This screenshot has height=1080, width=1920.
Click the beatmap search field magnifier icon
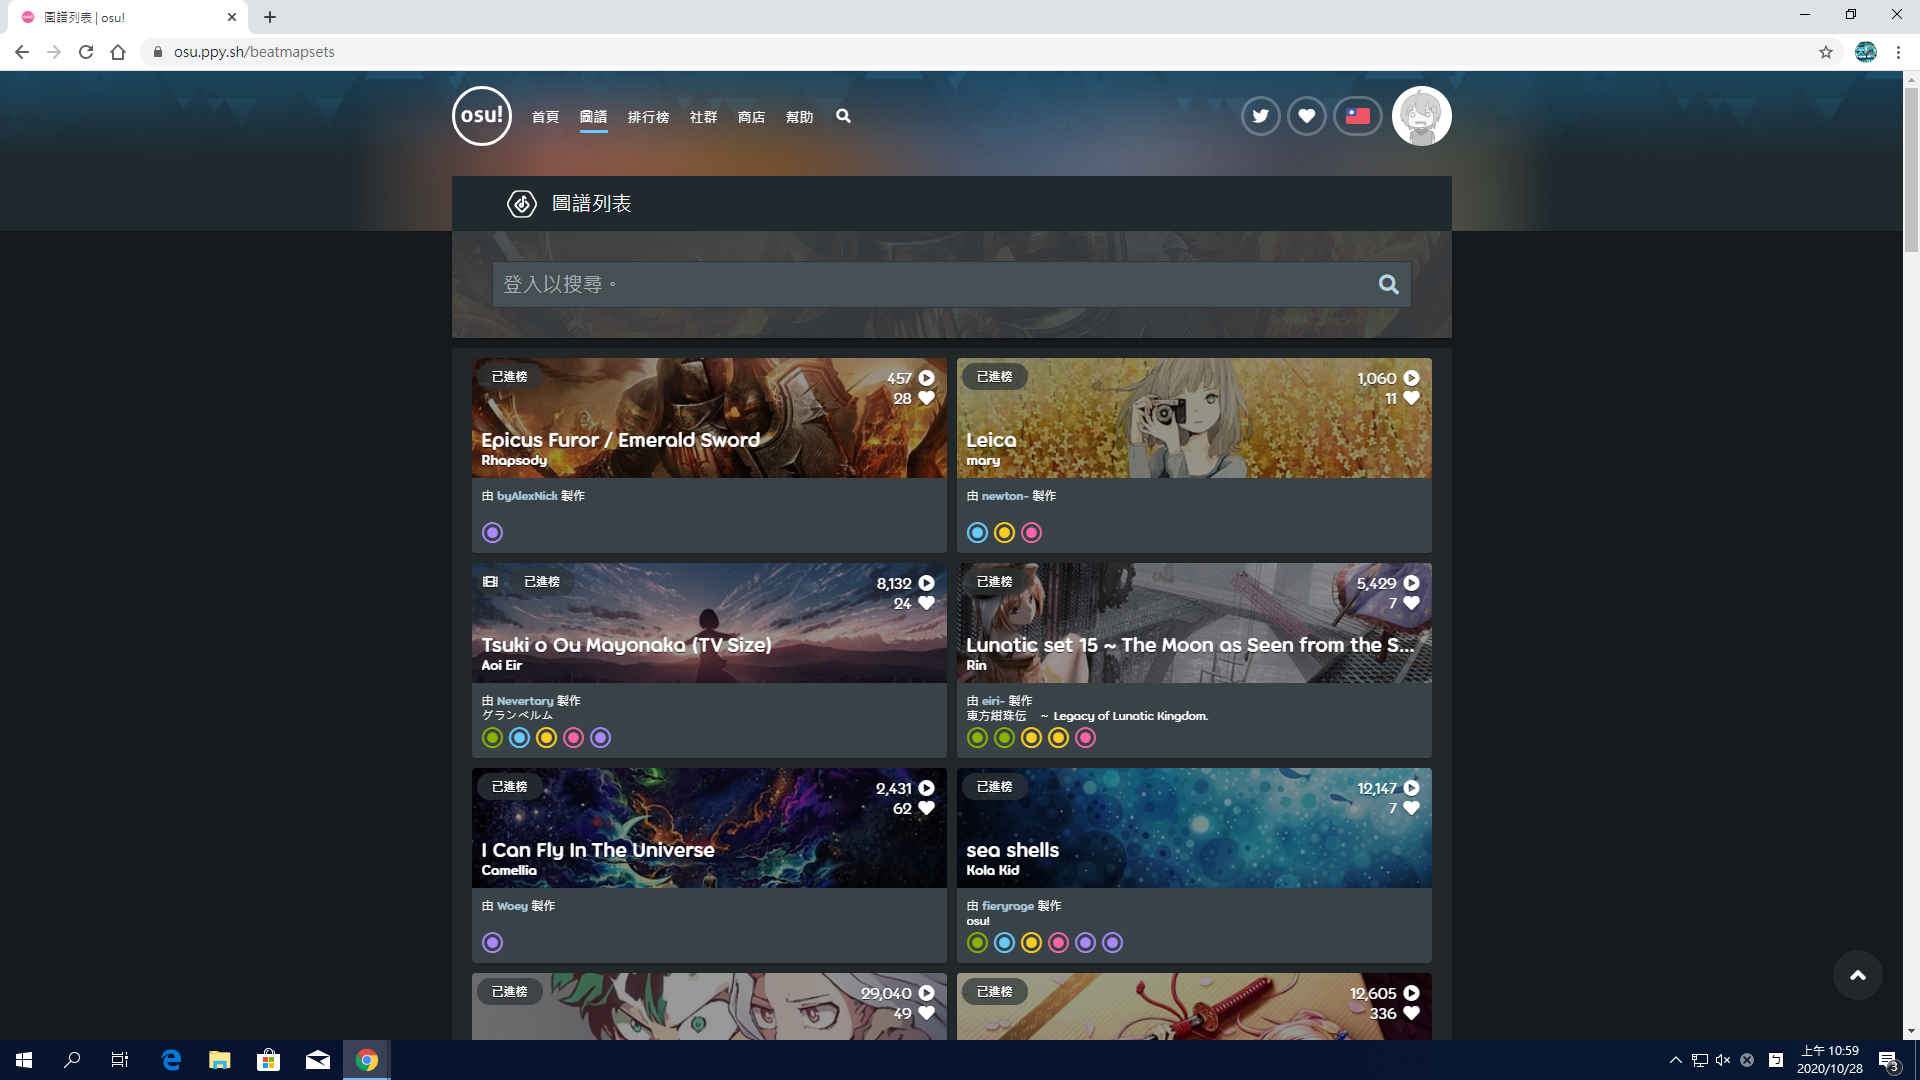pyautogui.click(x=1388, y=285)
